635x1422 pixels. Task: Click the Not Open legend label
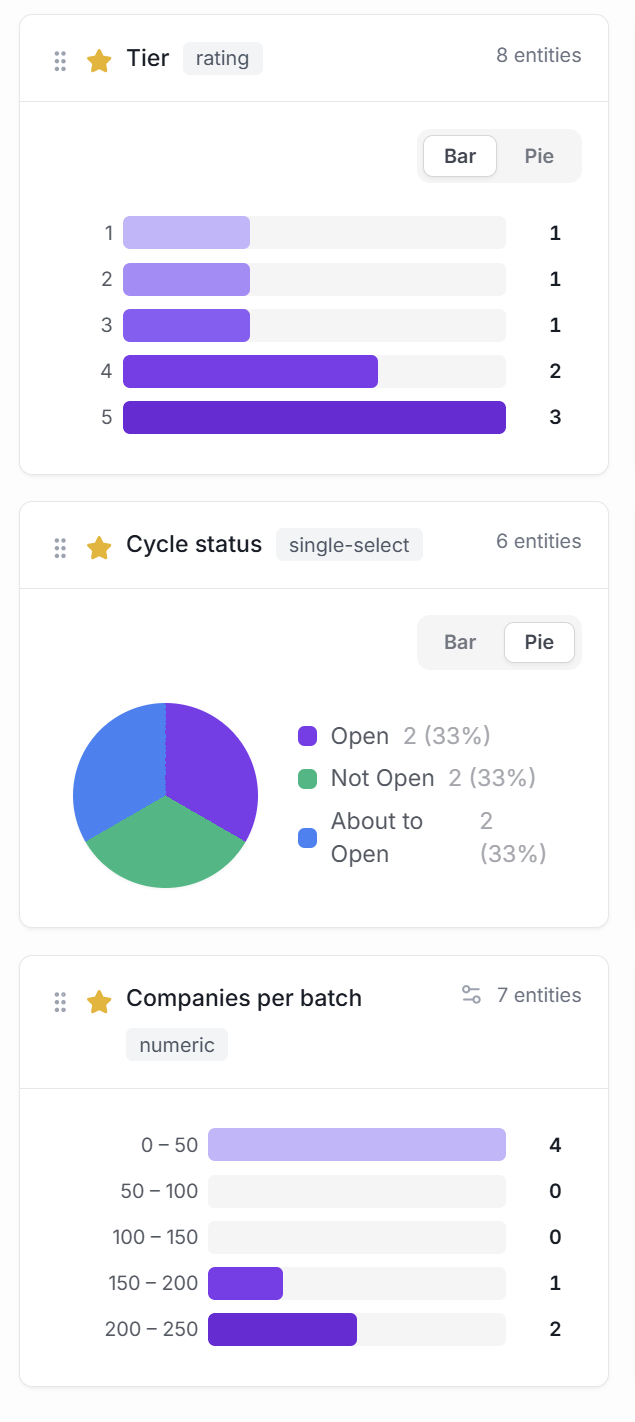(x=382, y=777)
